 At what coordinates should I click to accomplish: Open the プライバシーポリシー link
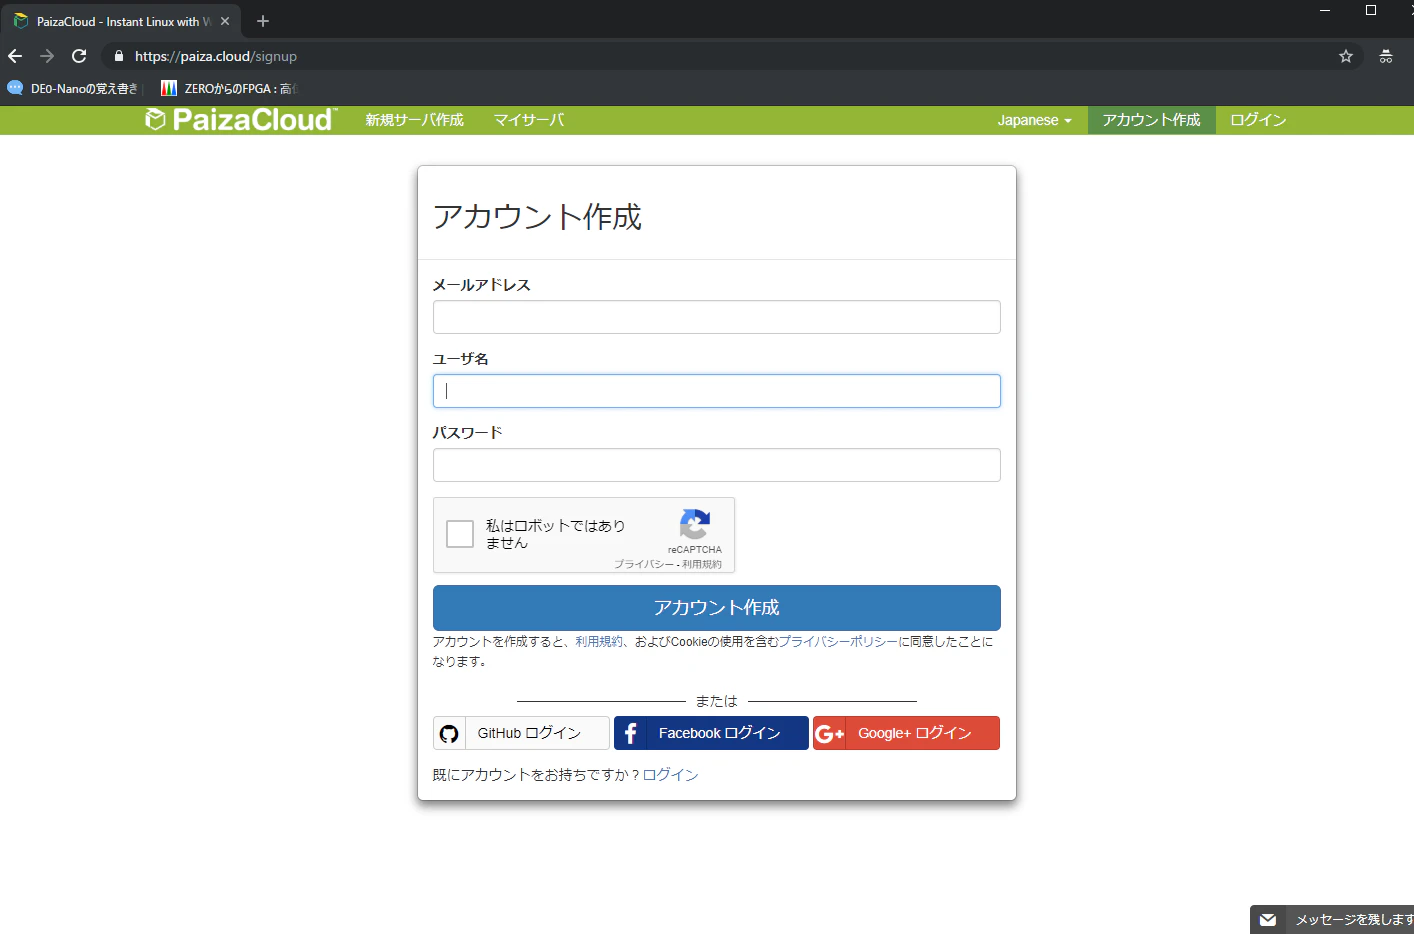(x=838, y=642)
